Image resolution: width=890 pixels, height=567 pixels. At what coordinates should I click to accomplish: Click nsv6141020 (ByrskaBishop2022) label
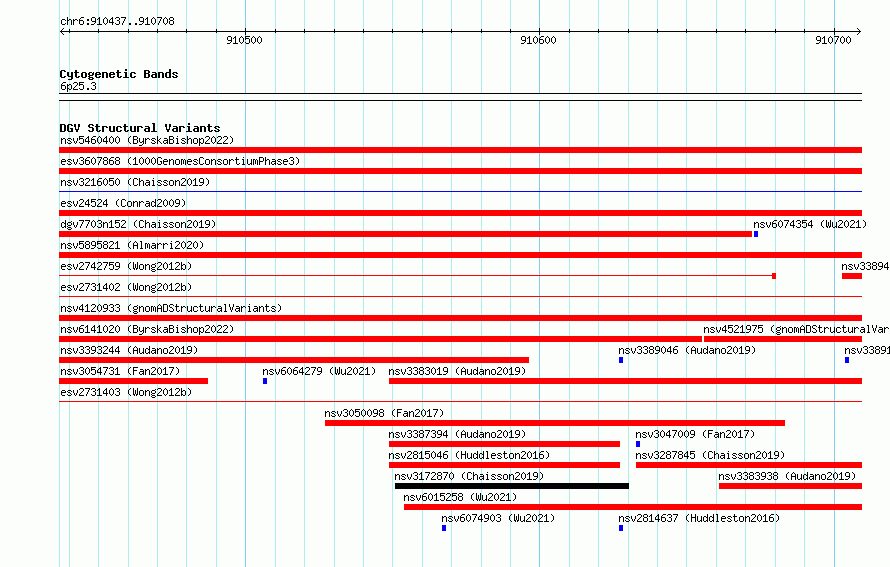[x=147, y=329]
